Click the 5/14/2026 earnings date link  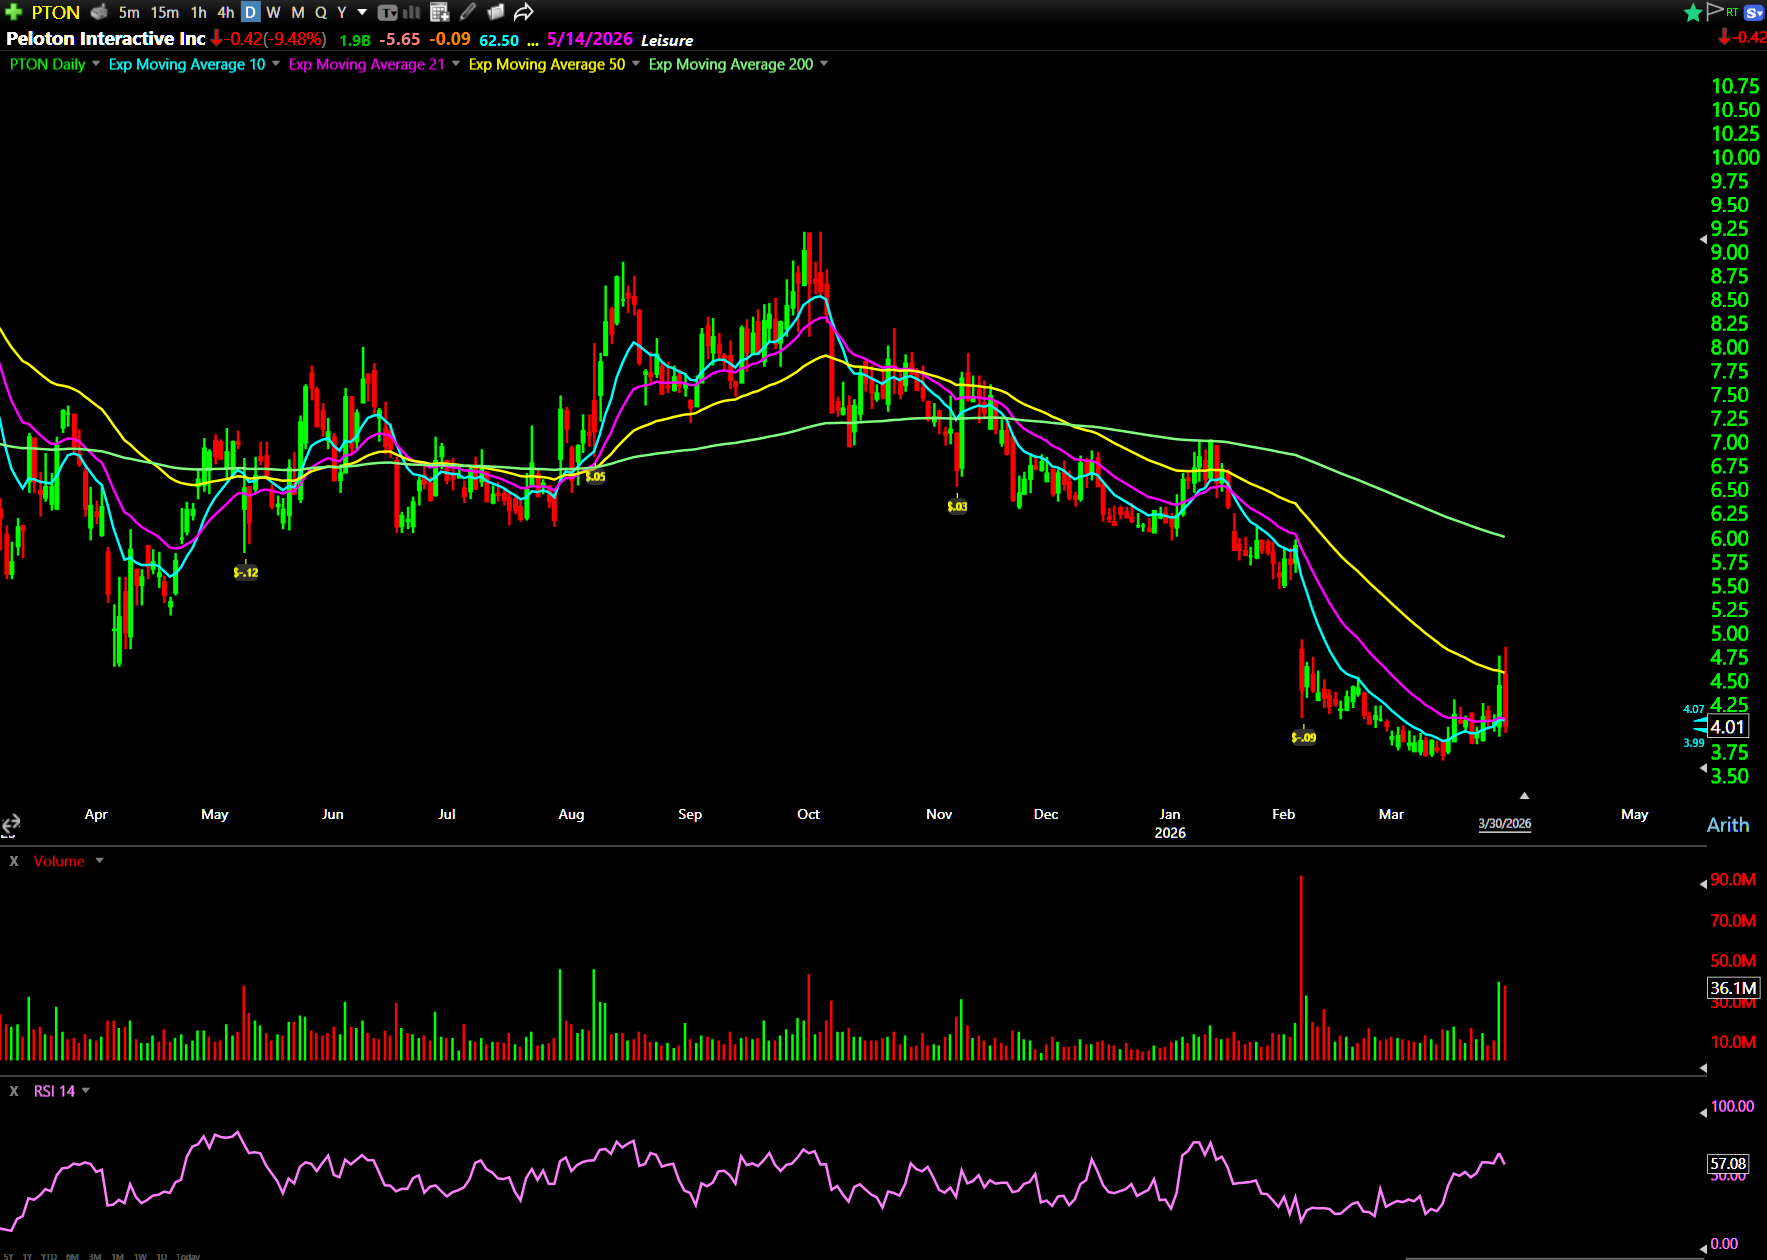click(589, 39)
